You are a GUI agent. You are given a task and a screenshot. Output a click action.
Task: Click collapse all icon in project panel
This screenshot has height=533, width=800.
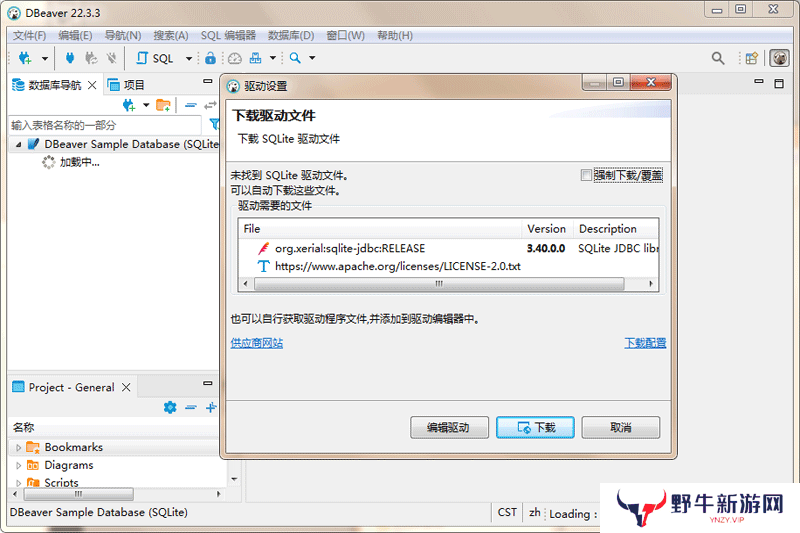191,408
